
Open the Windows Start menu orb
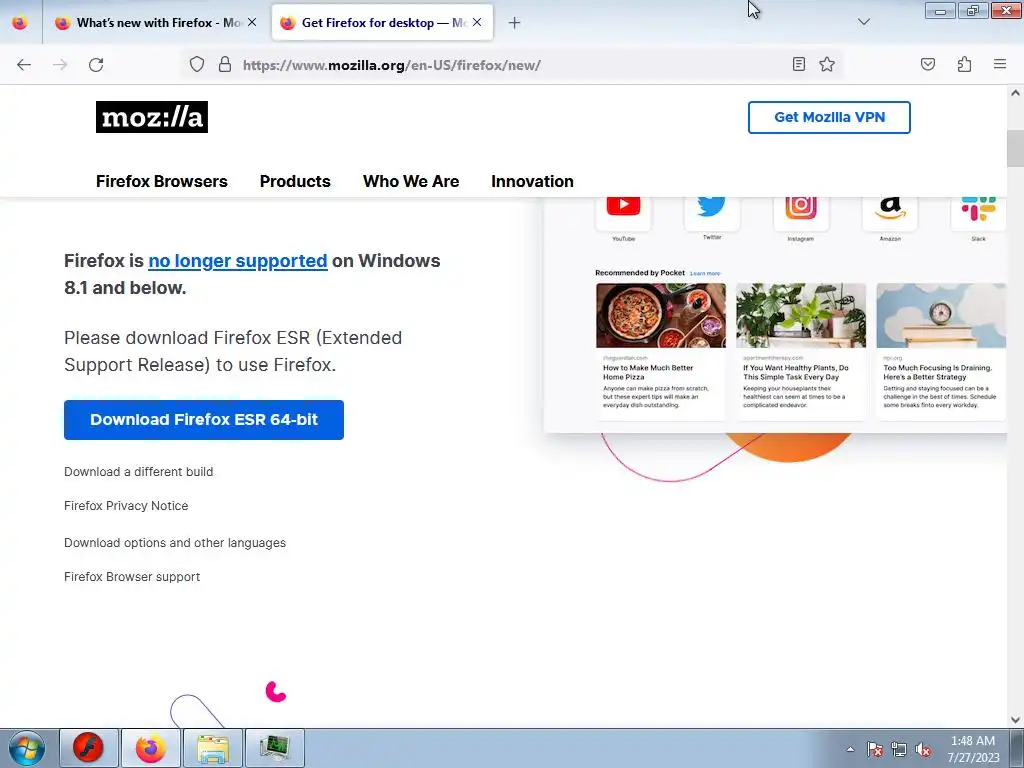[x=27, y=748]
